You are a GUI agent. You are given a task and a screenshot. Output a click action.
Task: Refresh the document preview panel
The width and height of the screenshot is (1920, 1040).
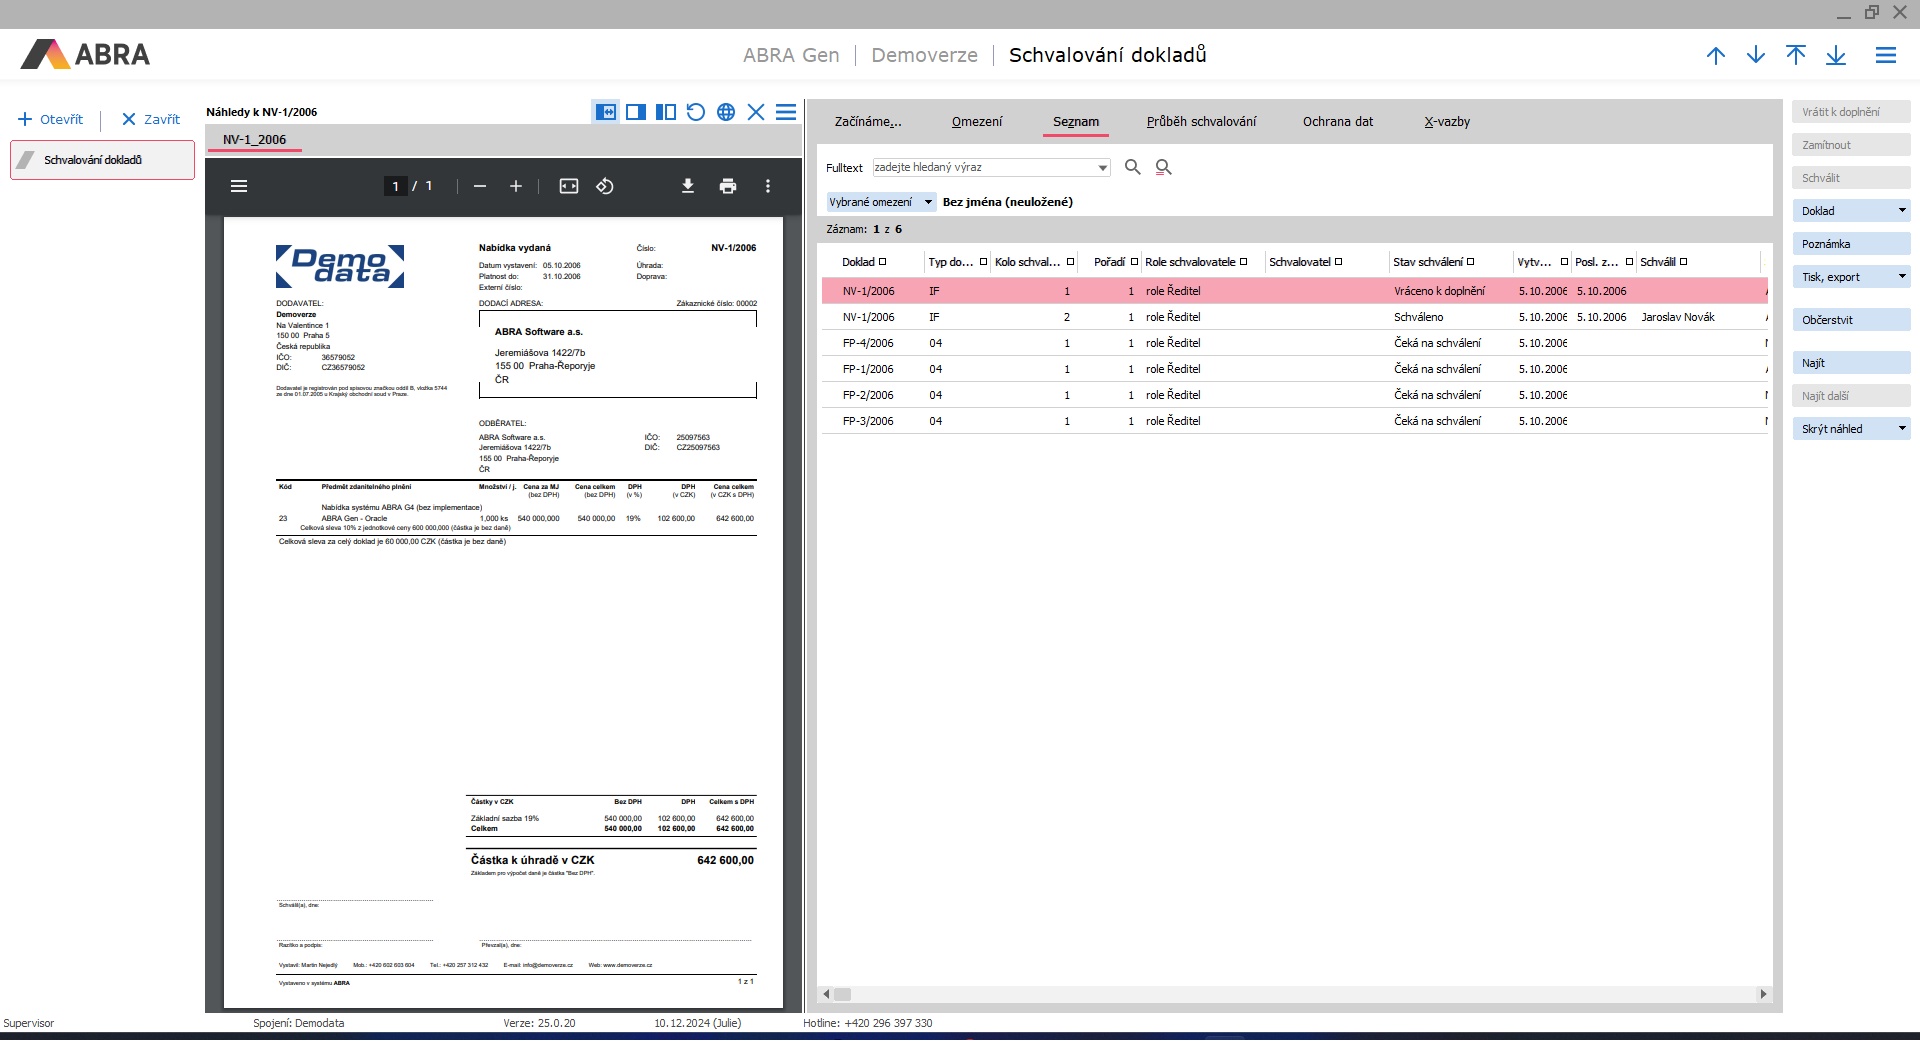pyautogui.click(x=696, y=112)
